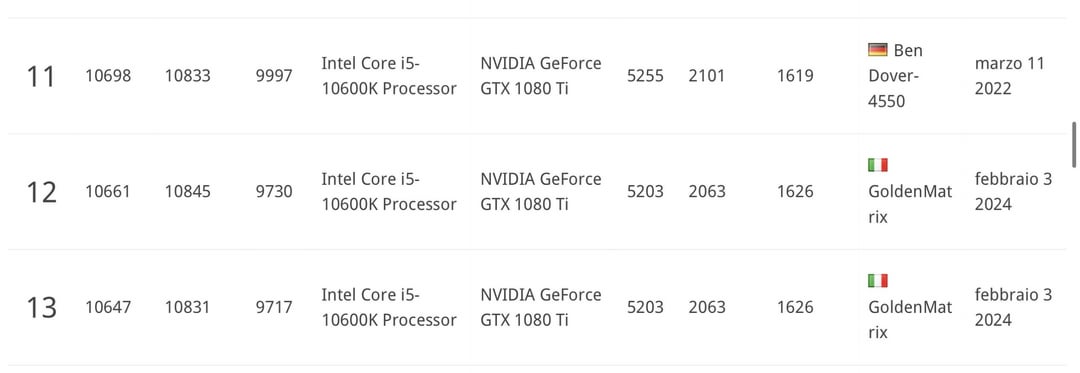Open GoldenMatrix profile in row 12
1080x373 pixels.
(910, 204)
